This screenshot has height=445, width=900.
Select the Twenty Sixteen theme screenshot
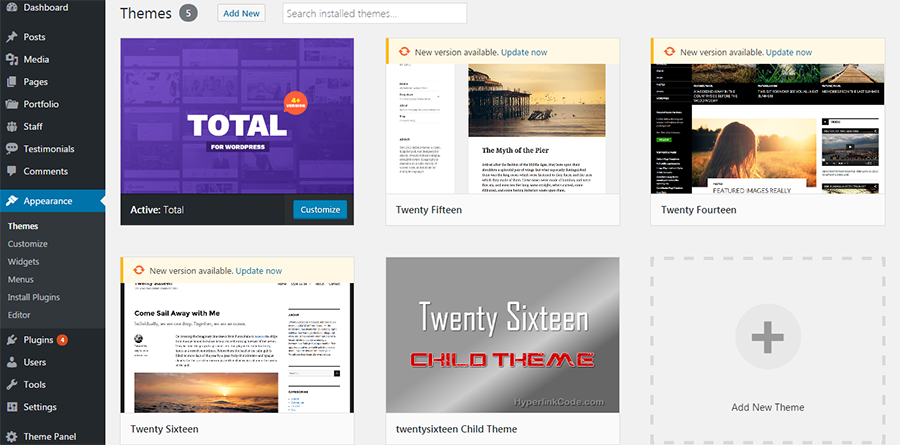(x=237, y=347)
